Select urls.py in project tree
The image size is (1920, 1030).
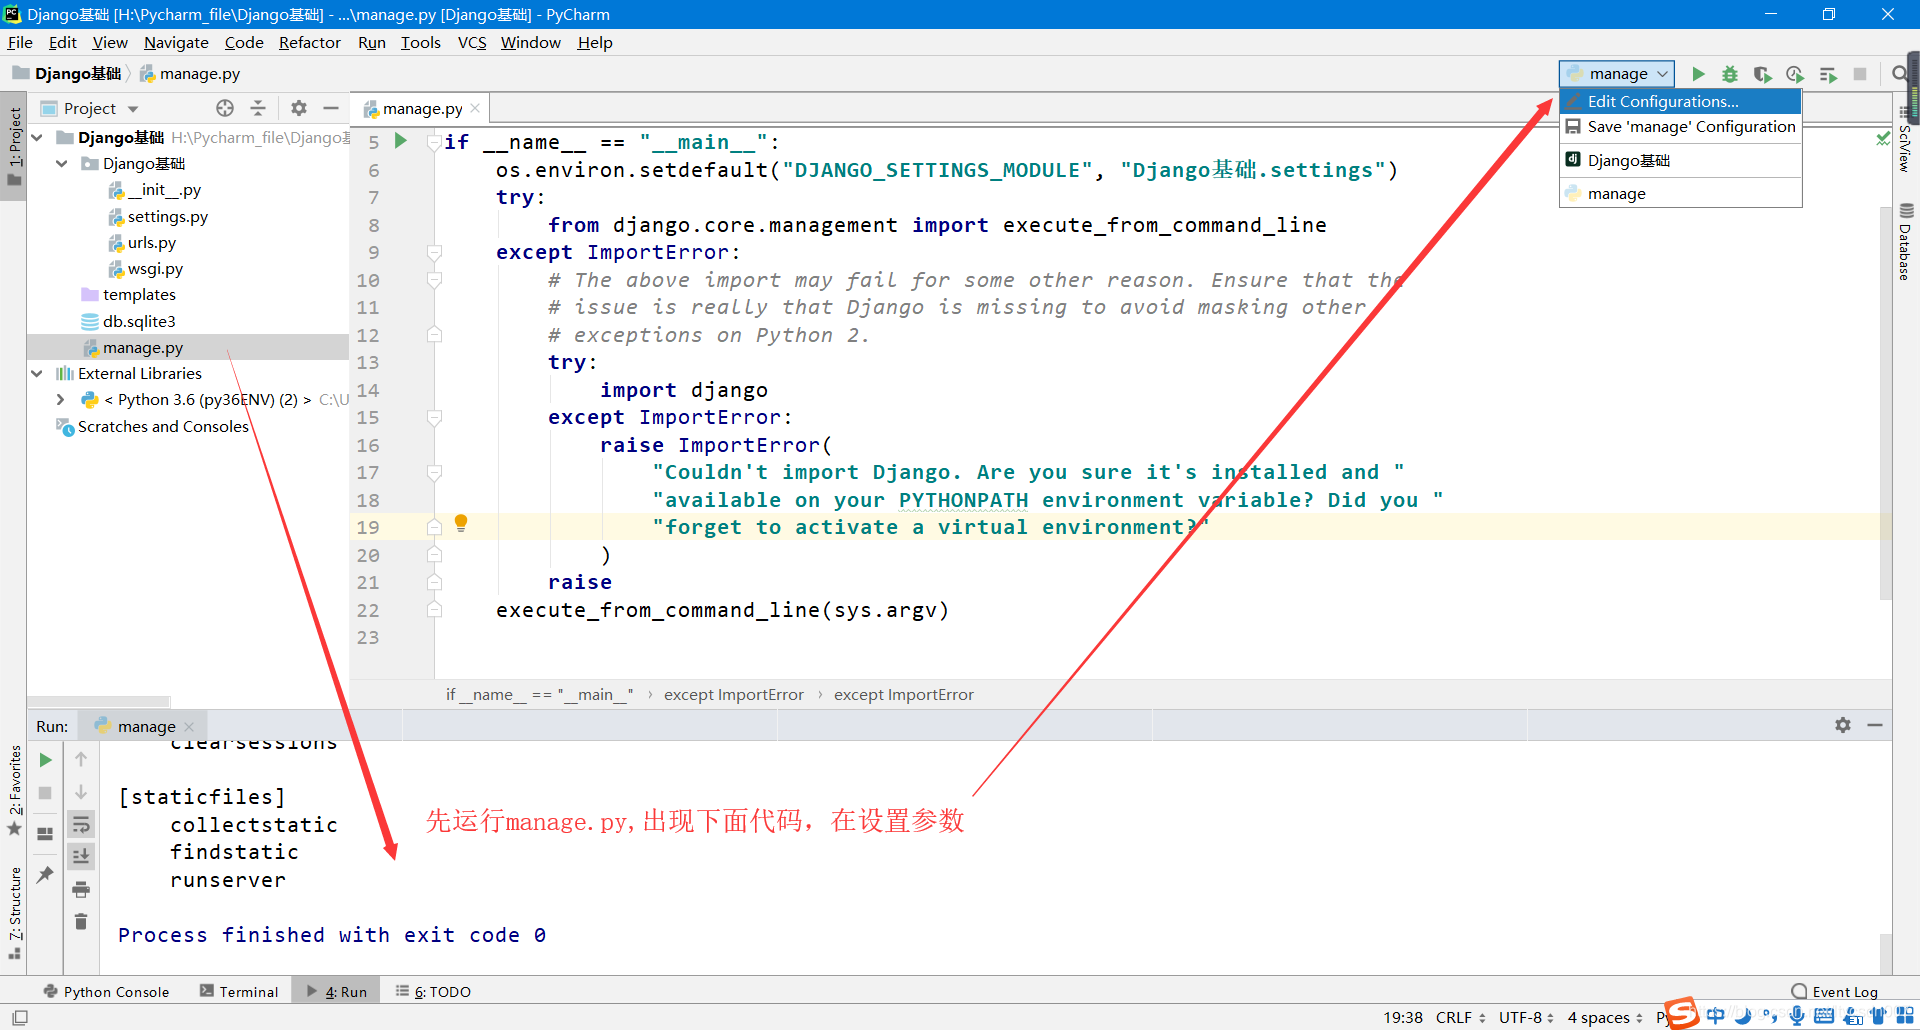(151, 242)
